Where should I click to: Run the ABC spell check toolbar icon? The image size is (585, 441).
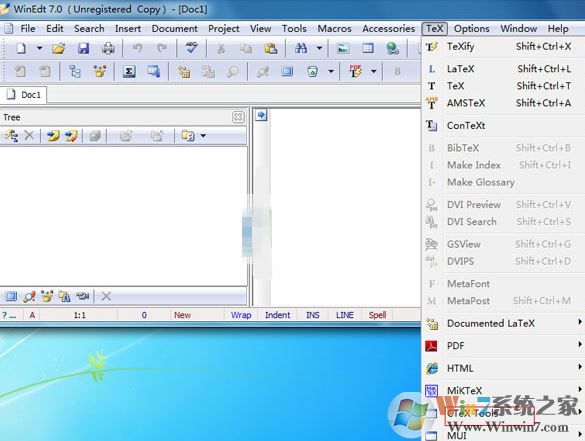pyautogui.click(x=191, y=48)
